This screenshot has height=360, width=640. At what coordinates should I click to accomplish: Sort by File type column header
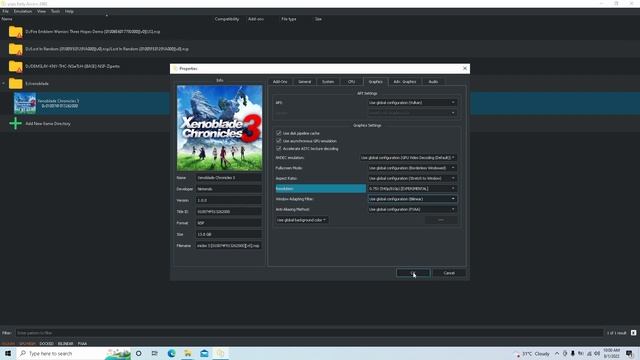point(289,19)
